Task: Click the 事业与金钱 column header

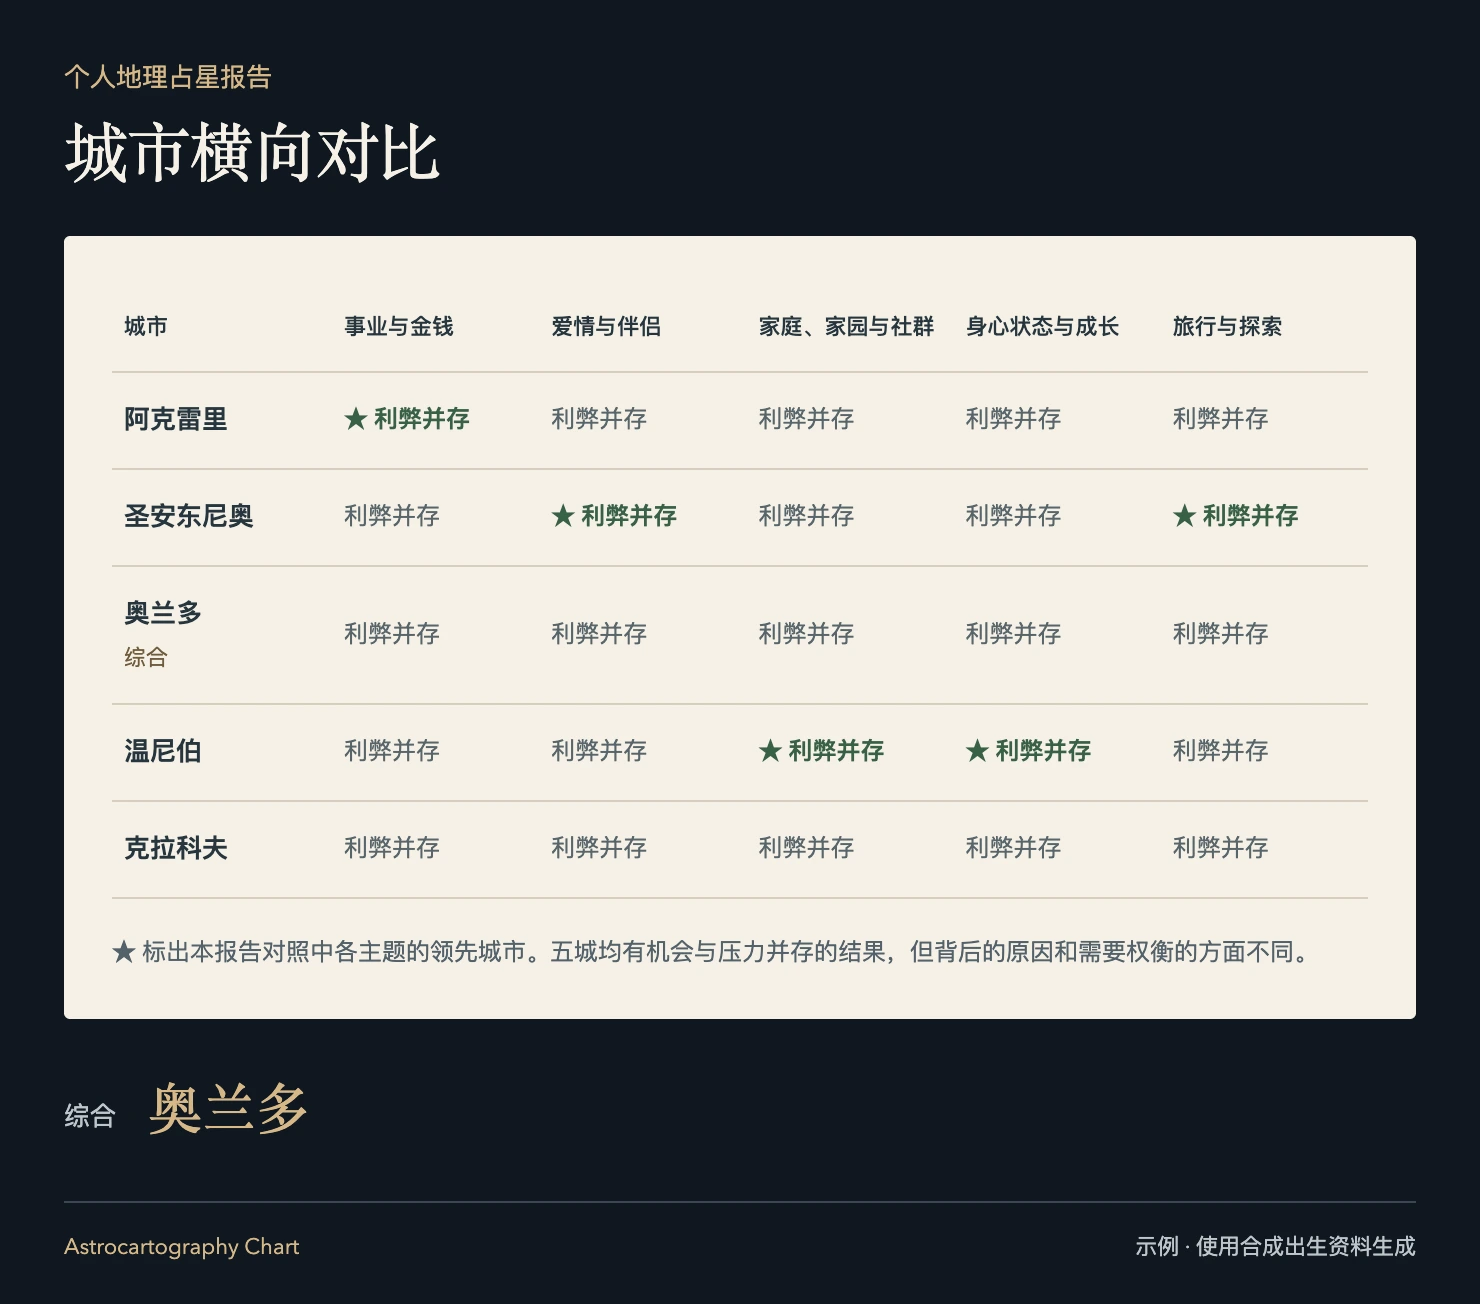Action: pyautogui.click(x=399, y=326)
